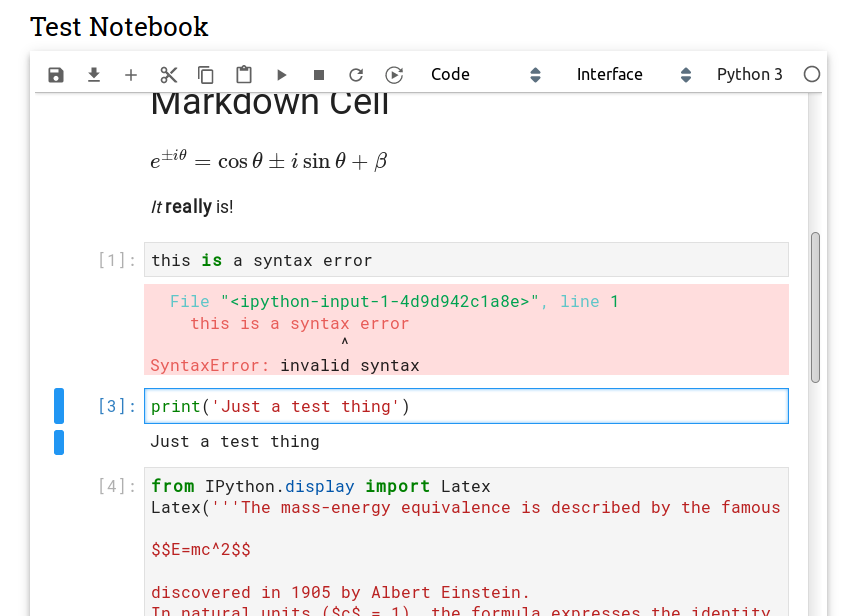Screen dimensions: 857x616
Task: Click the kernel status circle indicator
Action: [x=812, y=74]
